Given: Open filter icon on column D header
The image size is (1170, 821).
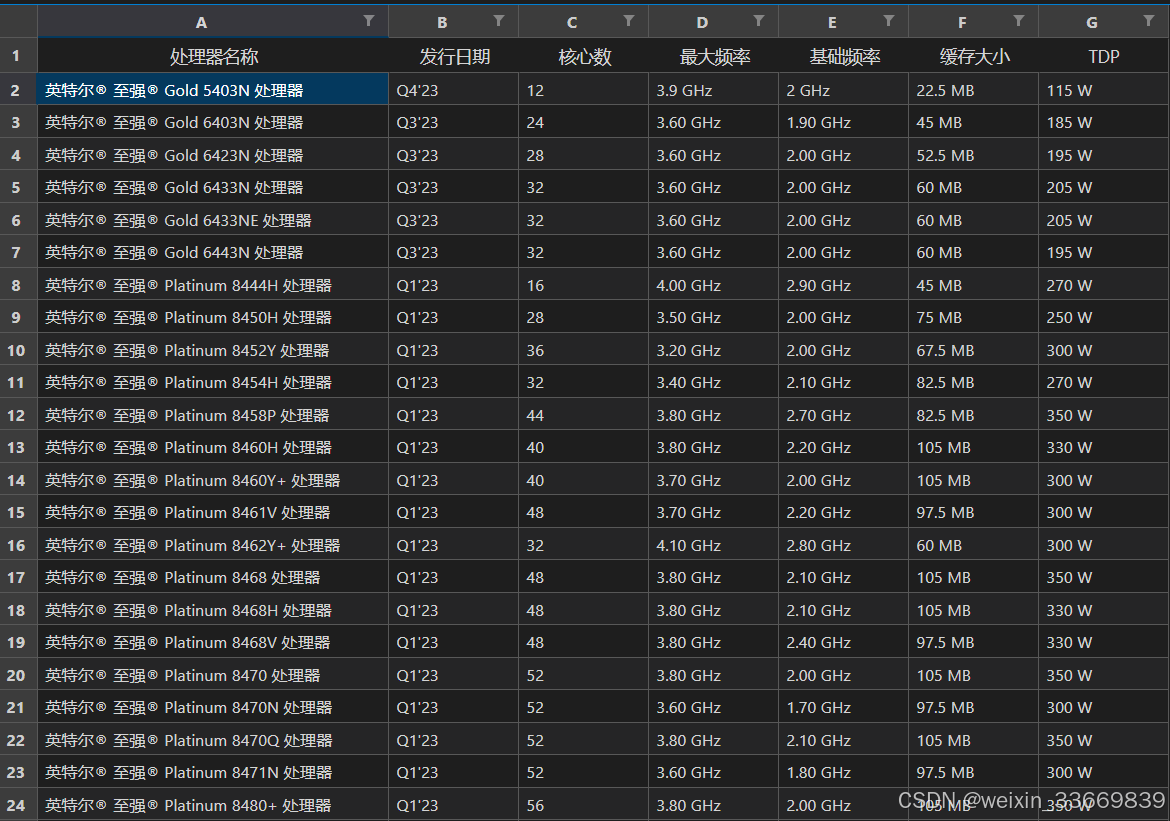Looking at the screenshot, I should pos(758,21).
